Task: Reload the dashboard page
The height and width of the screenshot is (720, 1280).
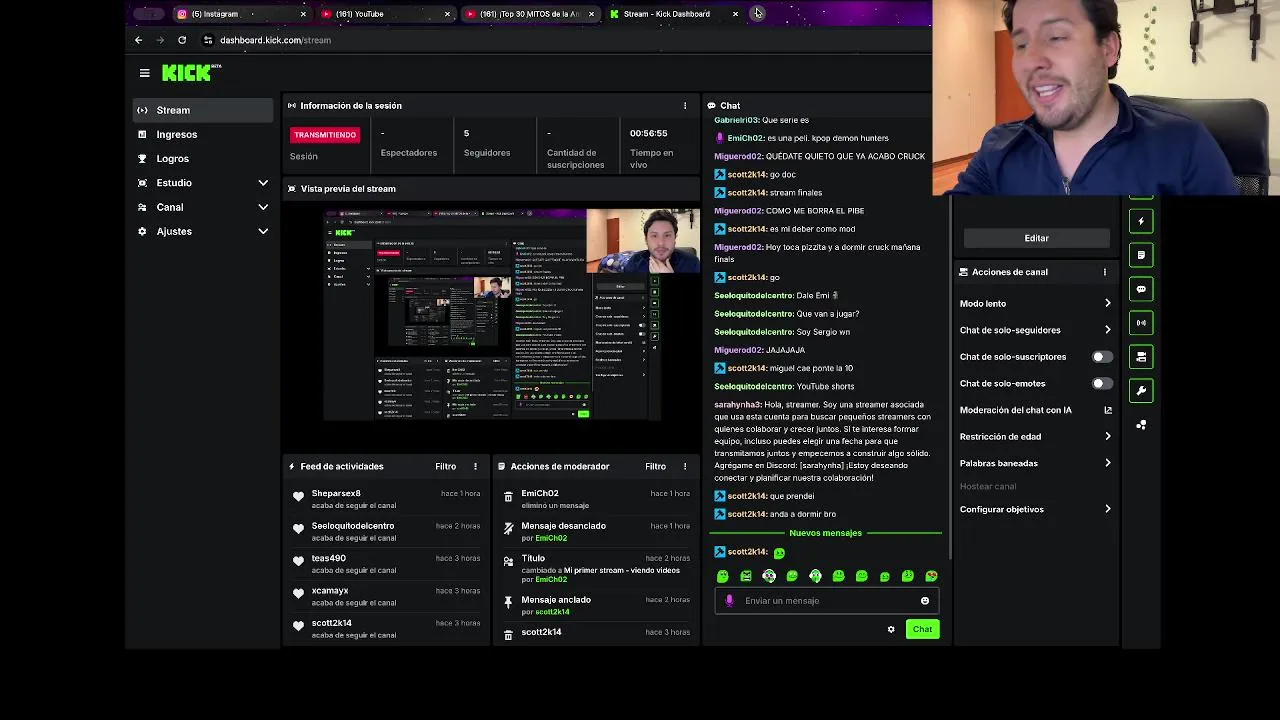Action: click(x=182, y=40)
